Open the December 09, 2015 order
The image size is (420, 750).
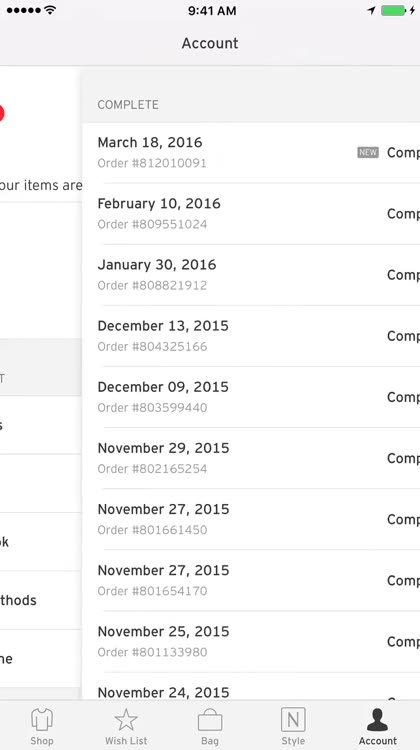coord(251,397)
